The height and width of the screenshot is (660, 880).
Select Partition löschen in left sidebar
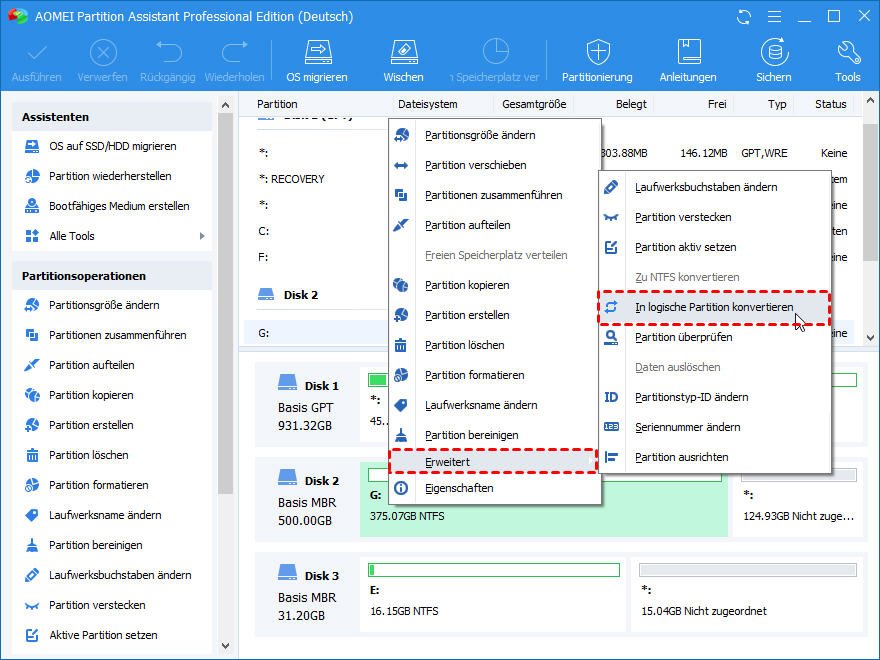[x=89, y=455]
